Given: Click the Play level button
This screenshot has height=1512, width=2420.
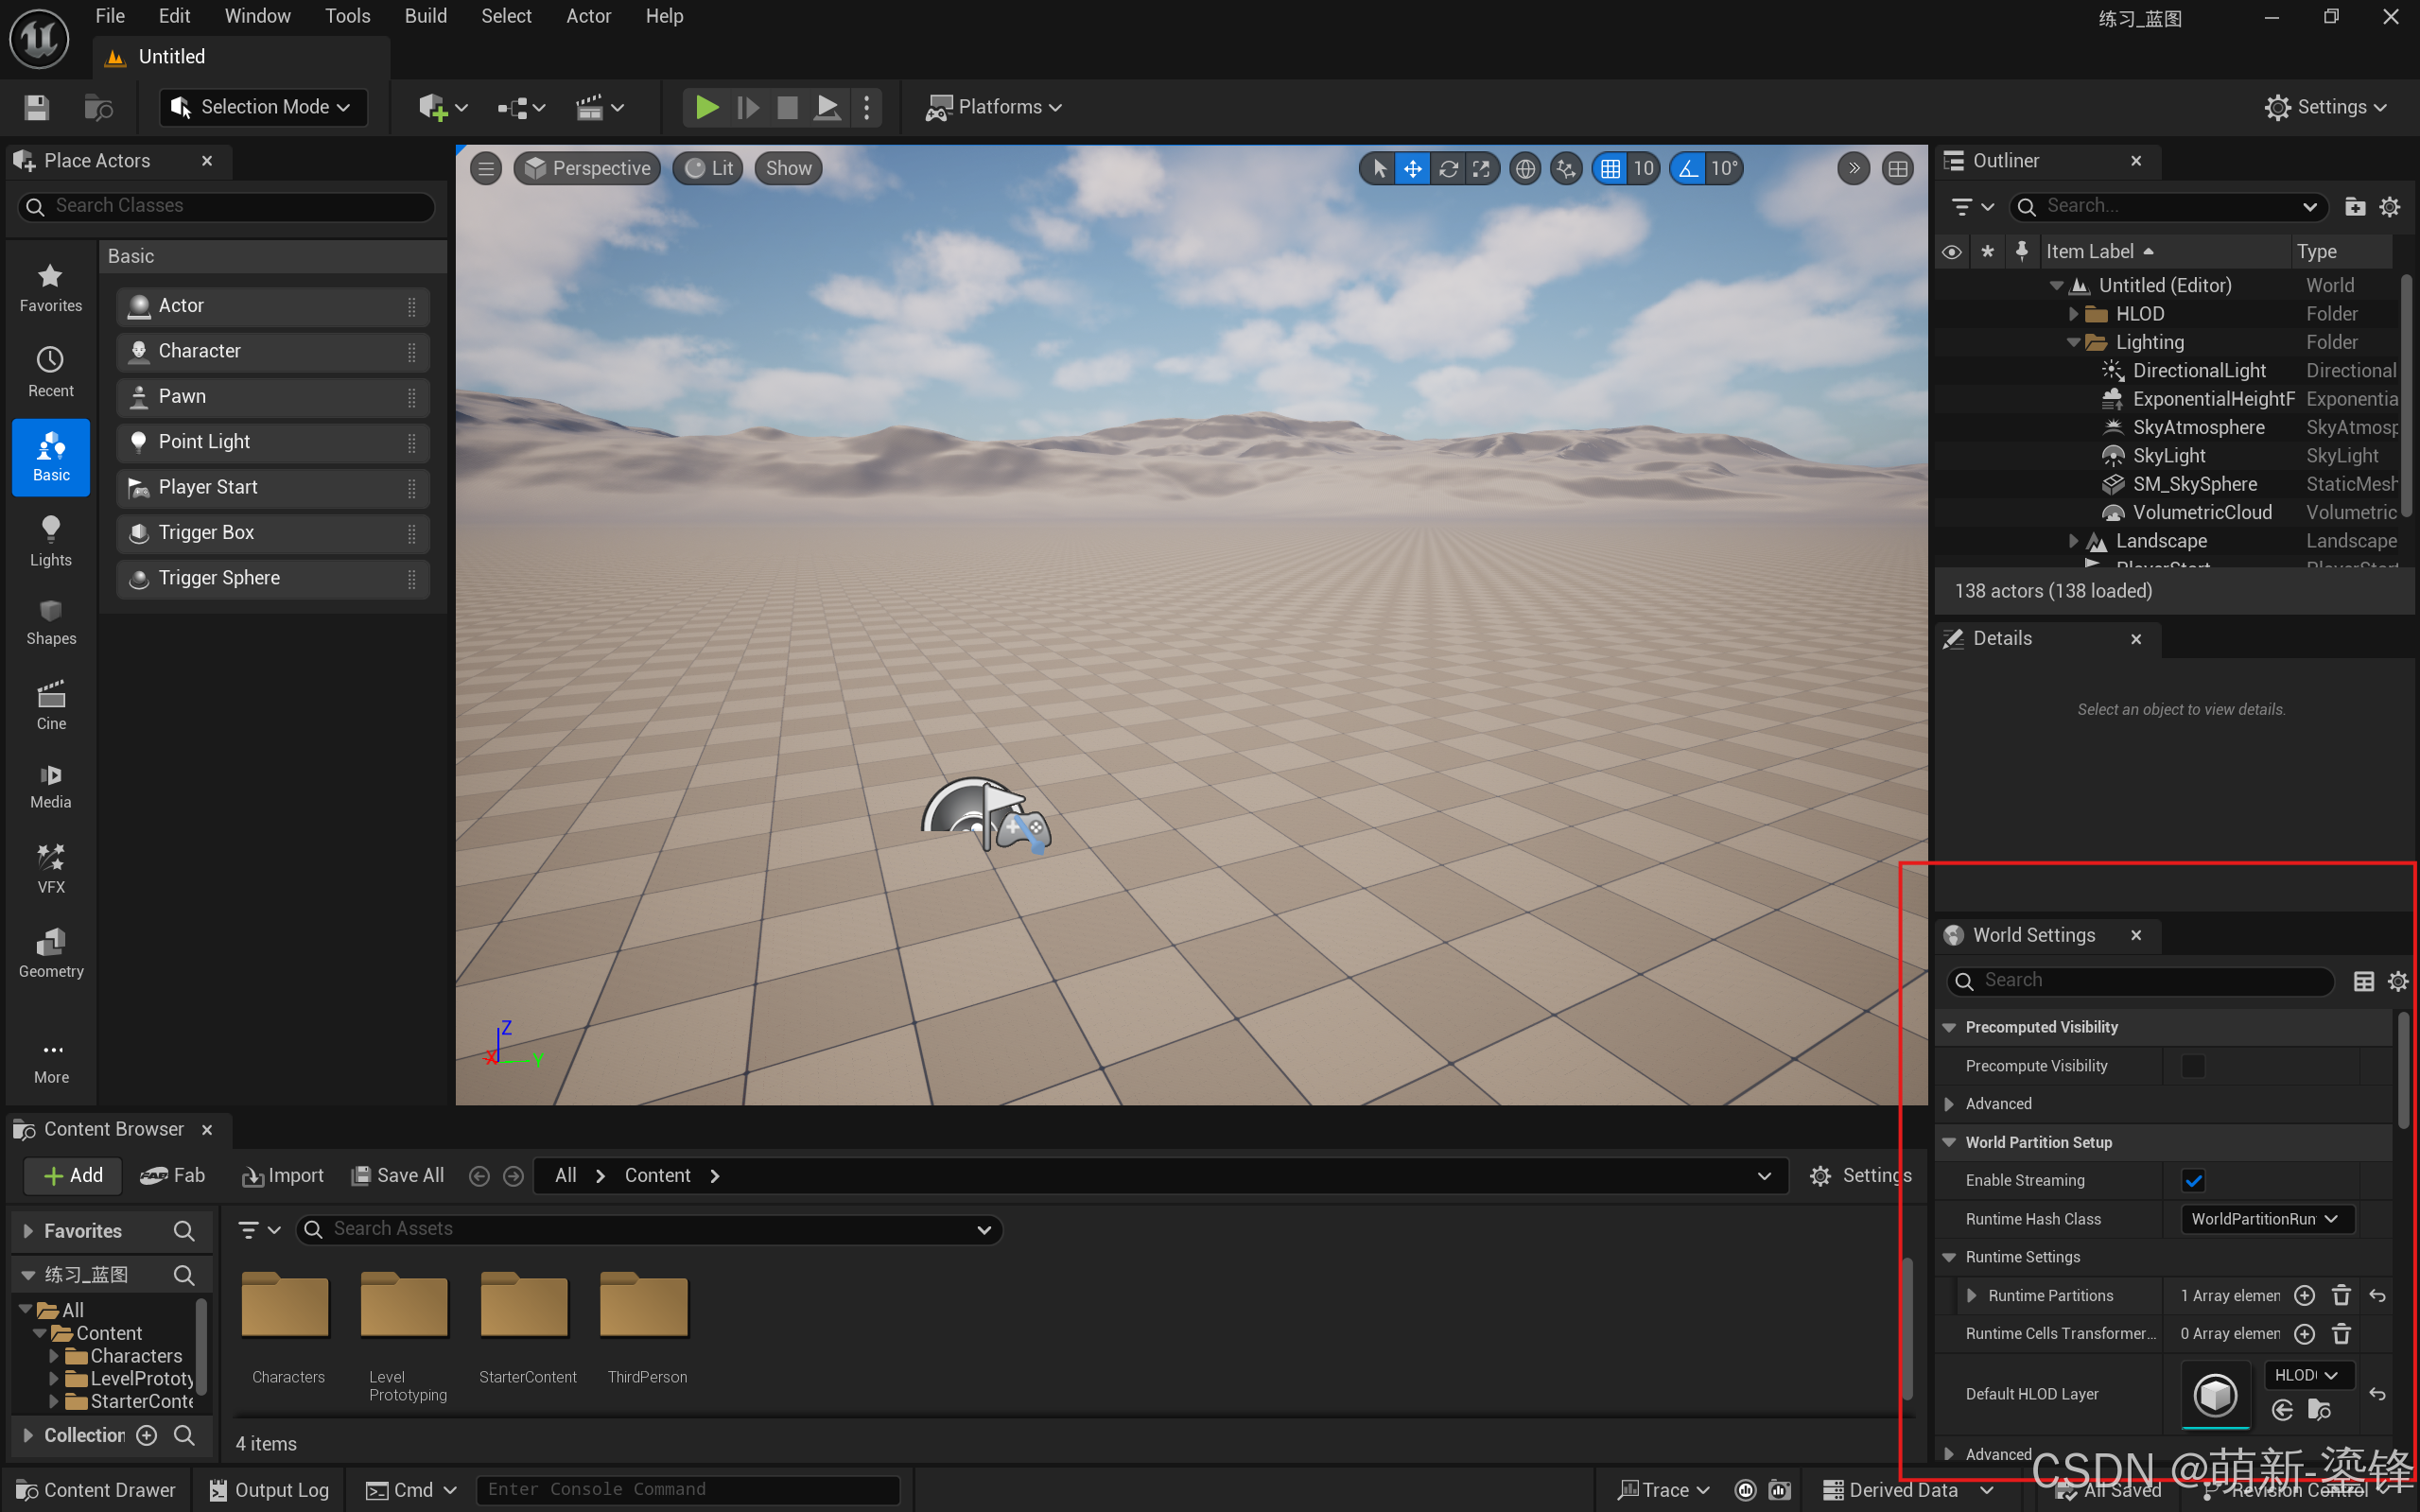Looking at the screenshot, I should click(x=706, y=107).
